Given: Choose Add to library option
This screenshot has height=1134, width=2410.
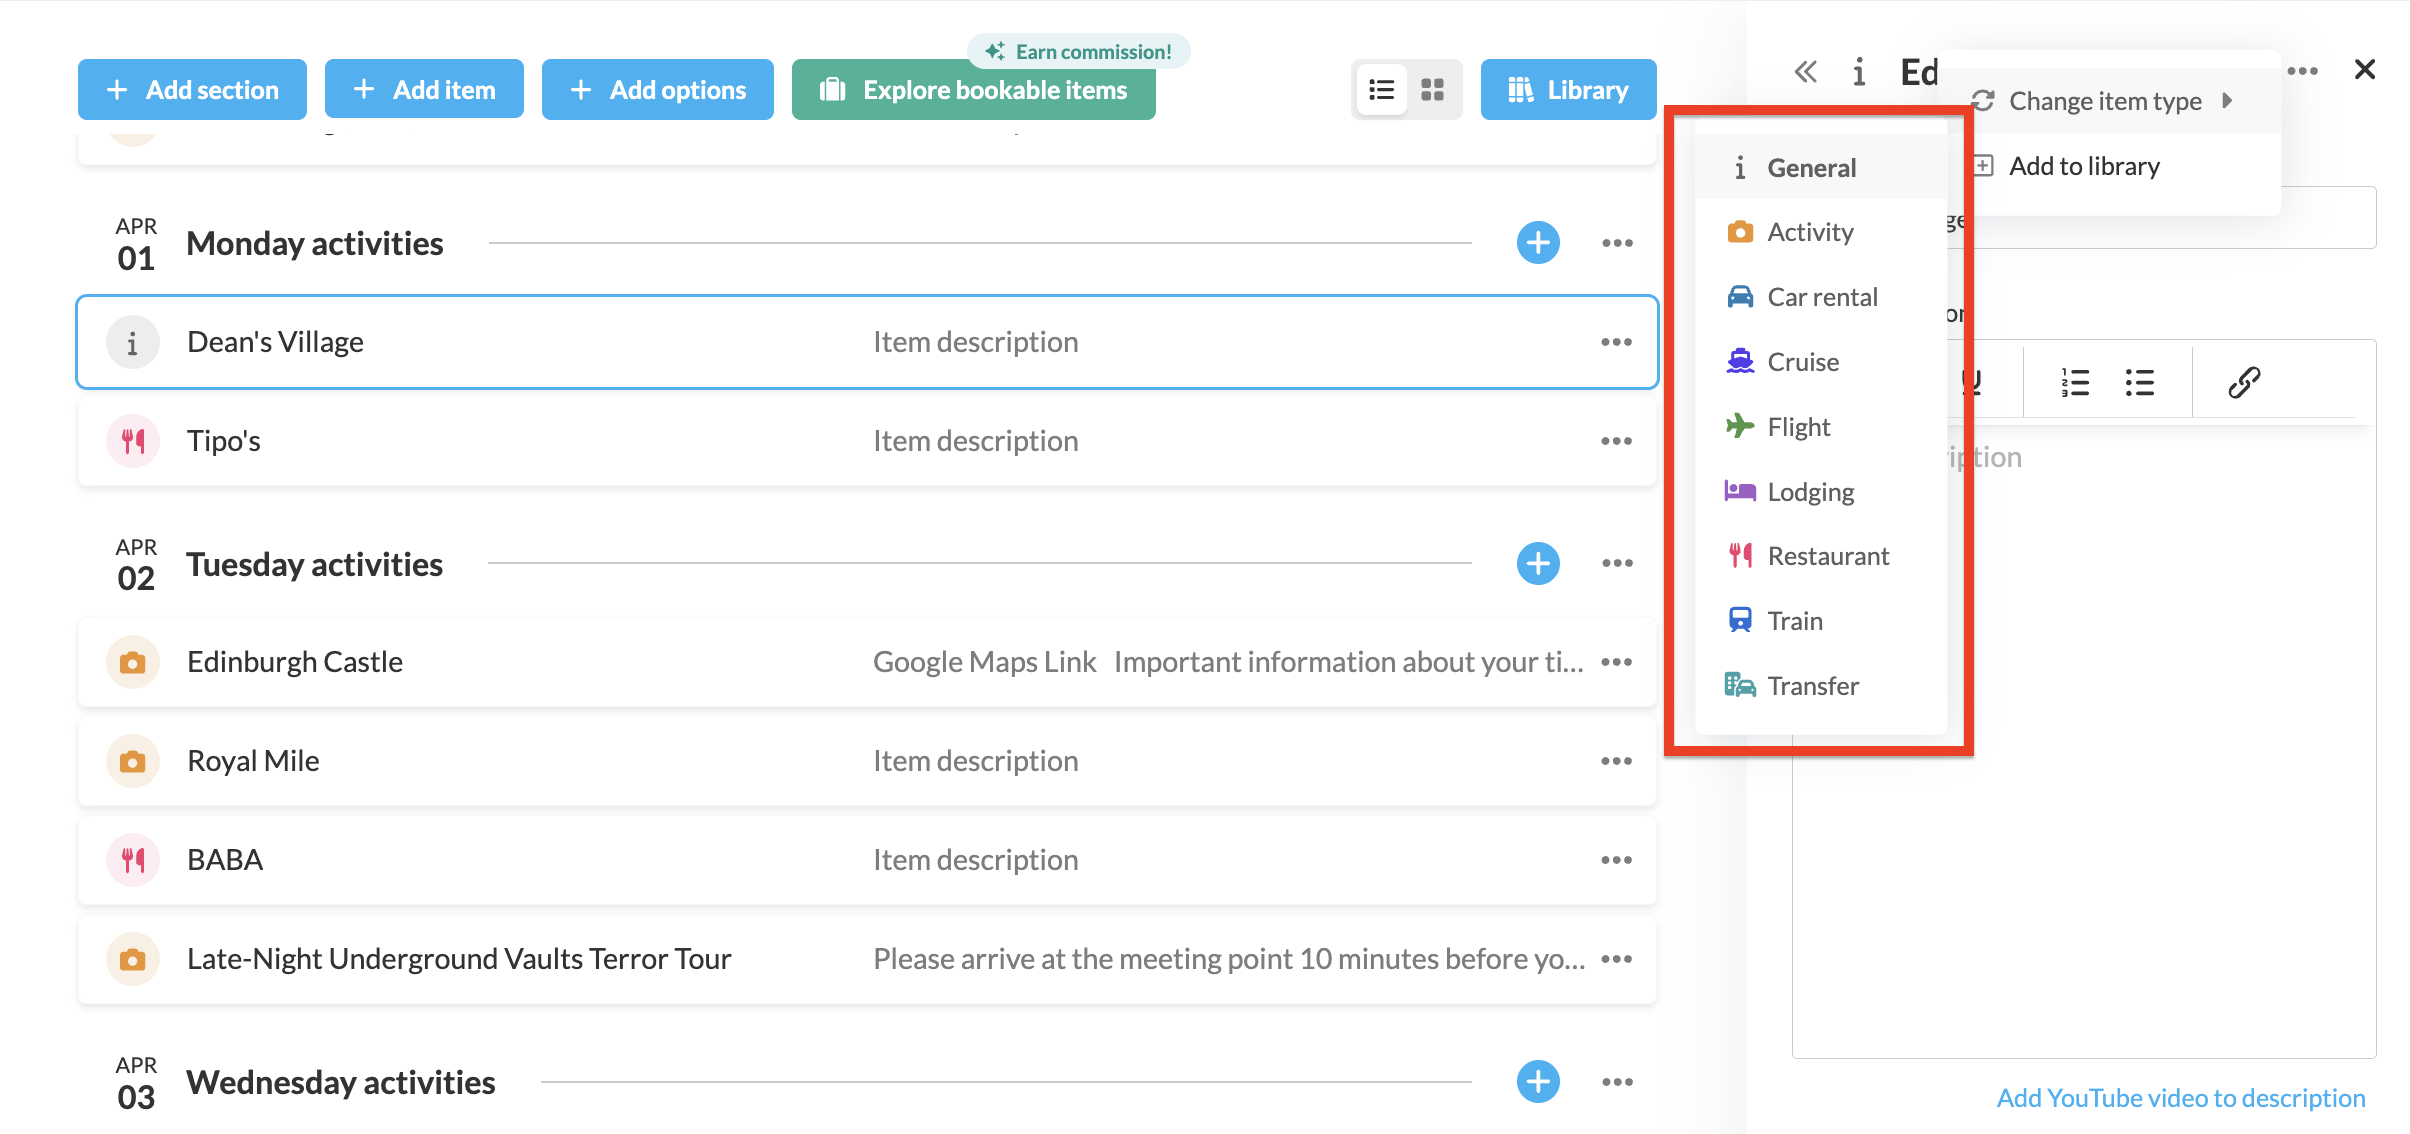Looking at the screenshot, I should 2084,166.
